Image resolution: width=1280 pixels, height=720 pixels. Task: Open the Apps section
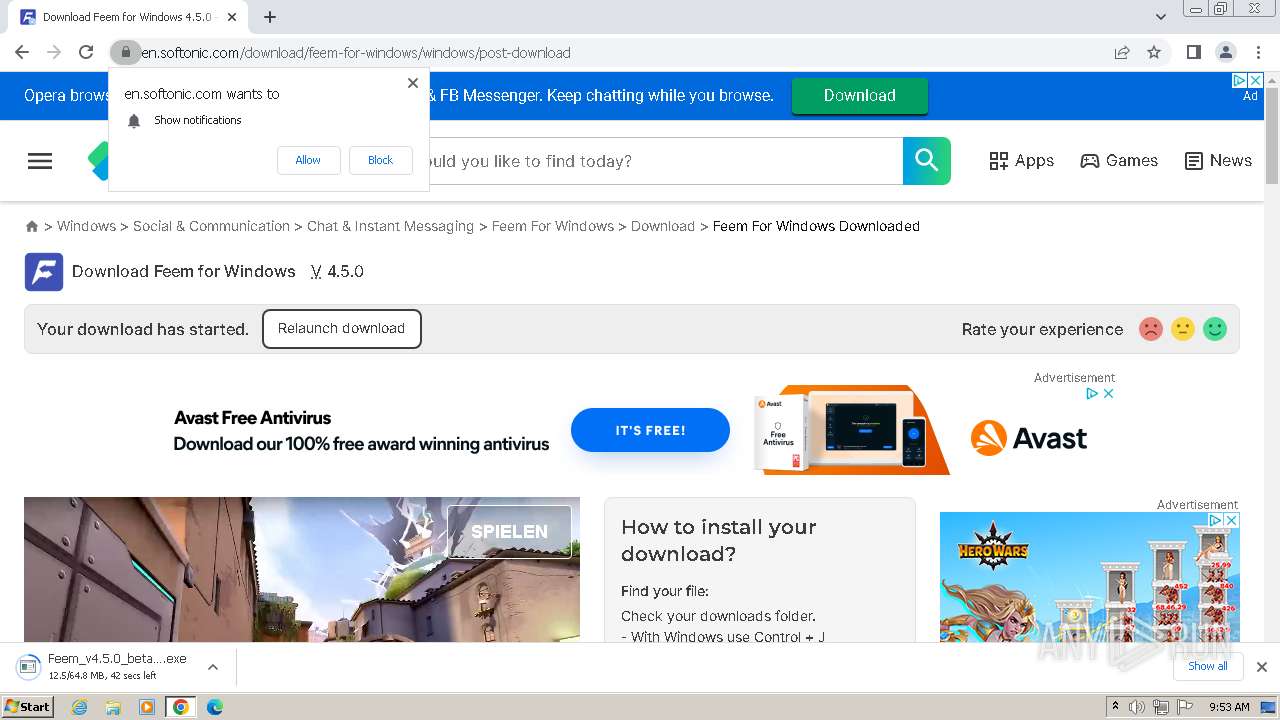click(1021, 161)
